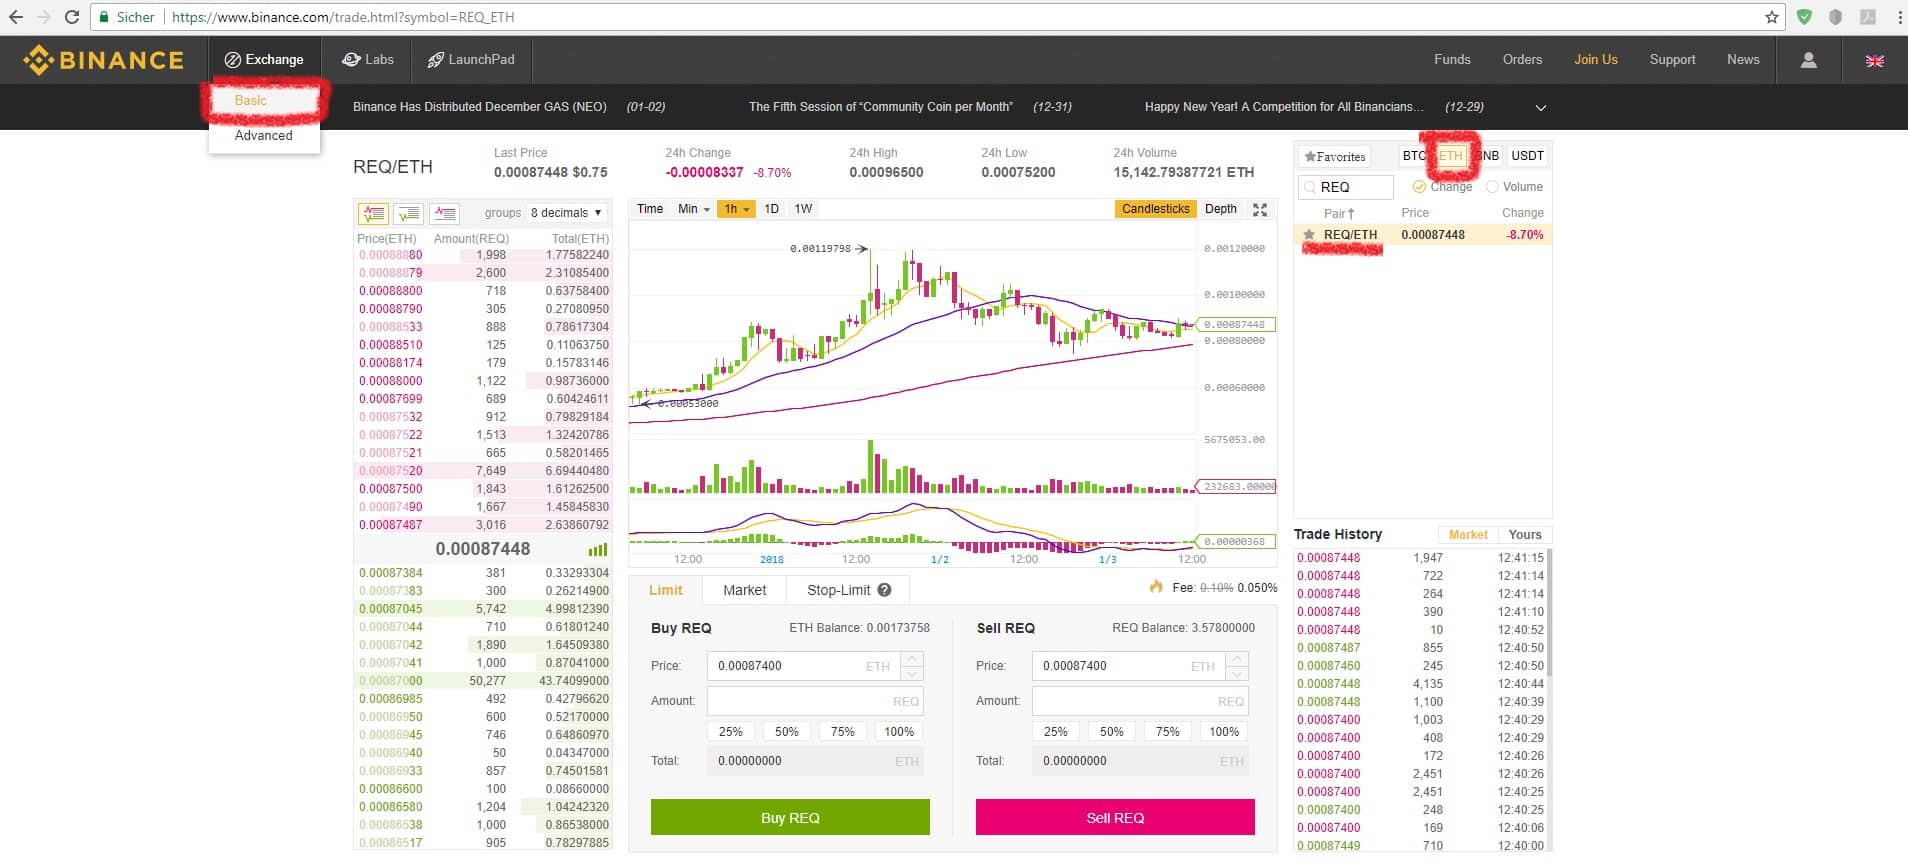Open the News link
This screenshot has width=1908, height=868.
coord(1743,60)
